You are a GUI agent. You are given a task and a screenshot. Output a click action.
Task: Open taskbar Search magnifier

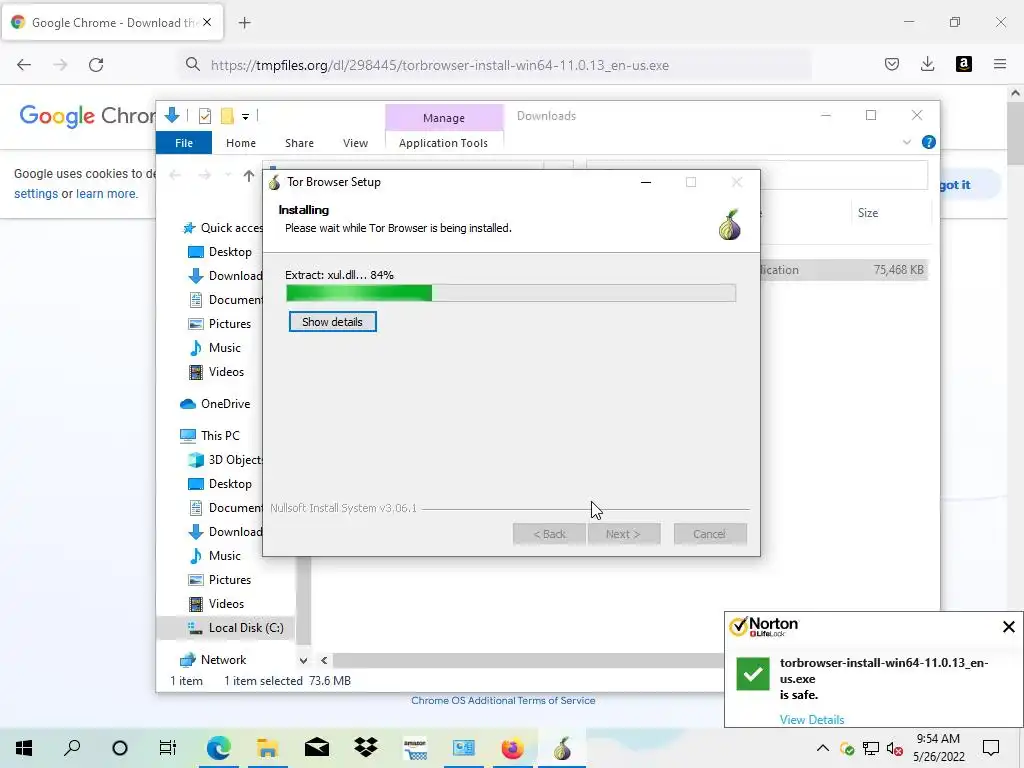72,748
